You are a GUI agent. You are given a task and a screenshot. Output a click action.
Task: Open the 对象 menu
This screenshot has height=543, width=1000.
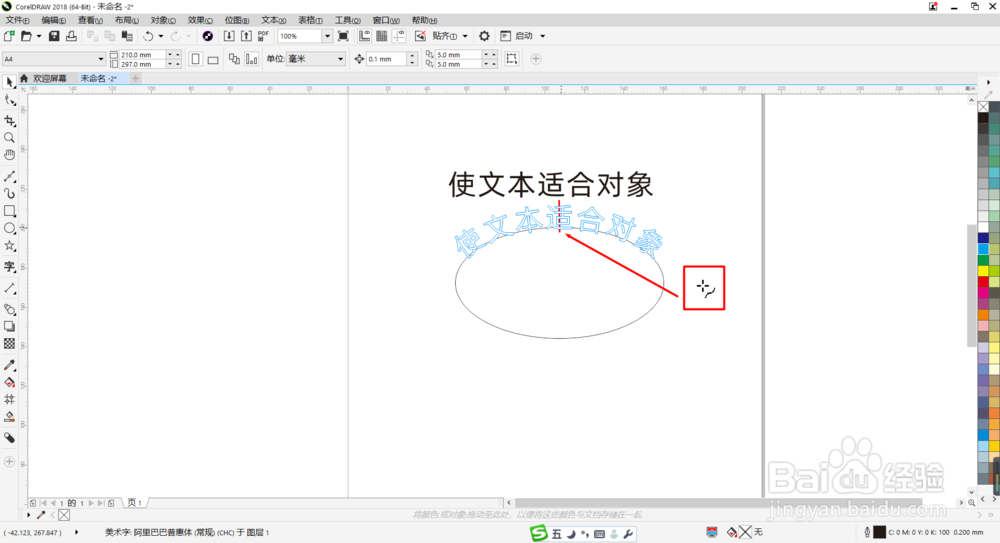163,20
